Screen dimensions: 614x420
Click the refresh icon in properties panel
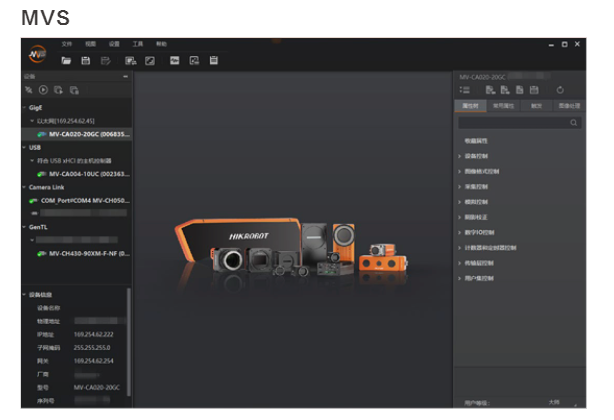tap(560, 90)
